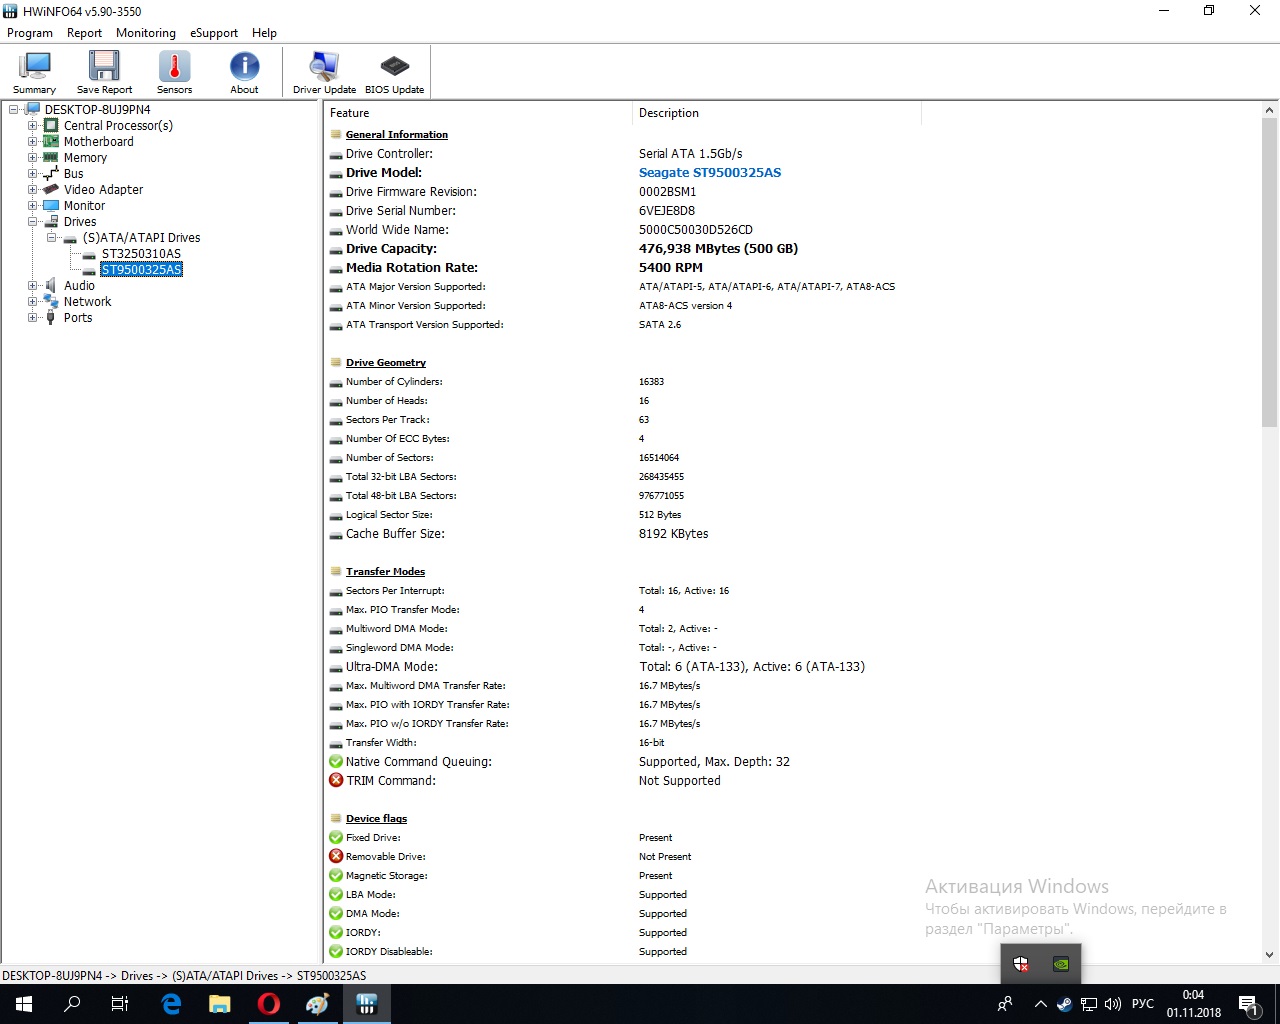Open the Report menu
1280x1024 pixels.
point(84,33)
